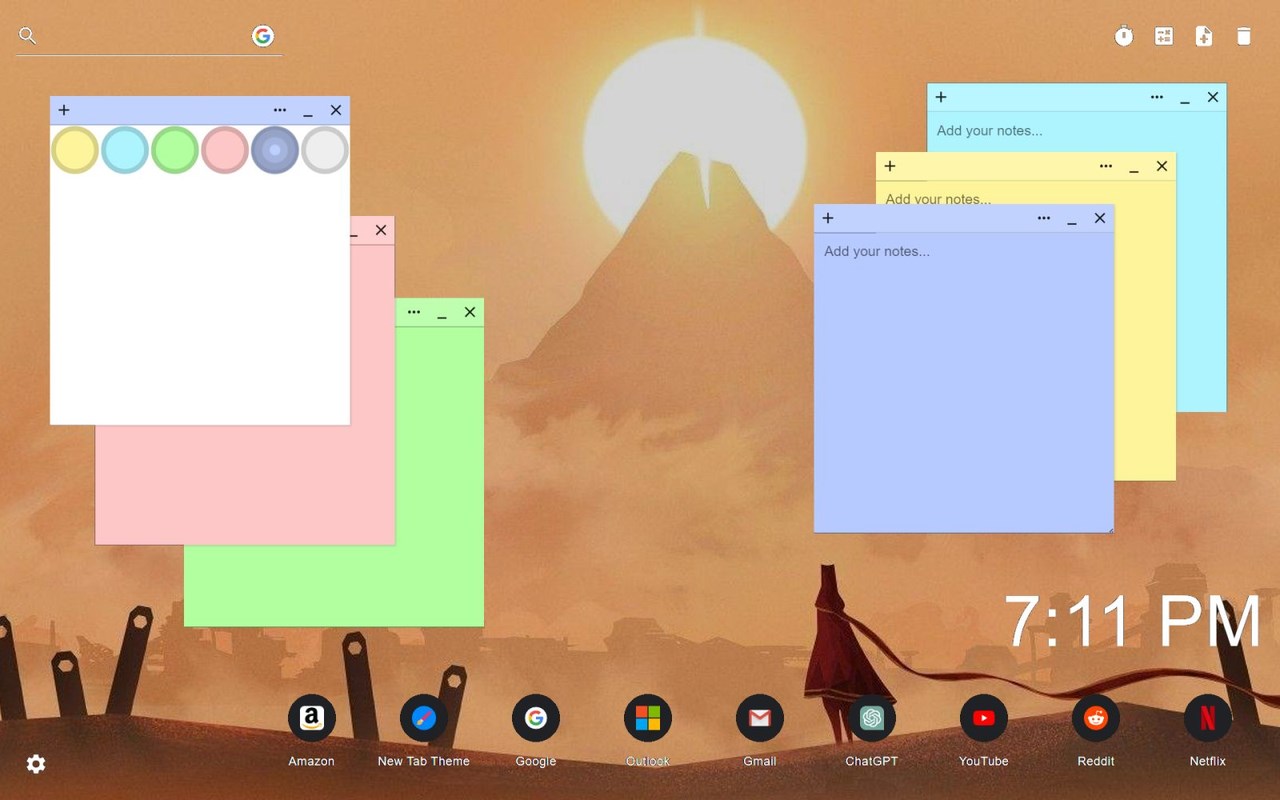Open the green note's three-dot menu
Screen dimensions: 1280x800
414,312
